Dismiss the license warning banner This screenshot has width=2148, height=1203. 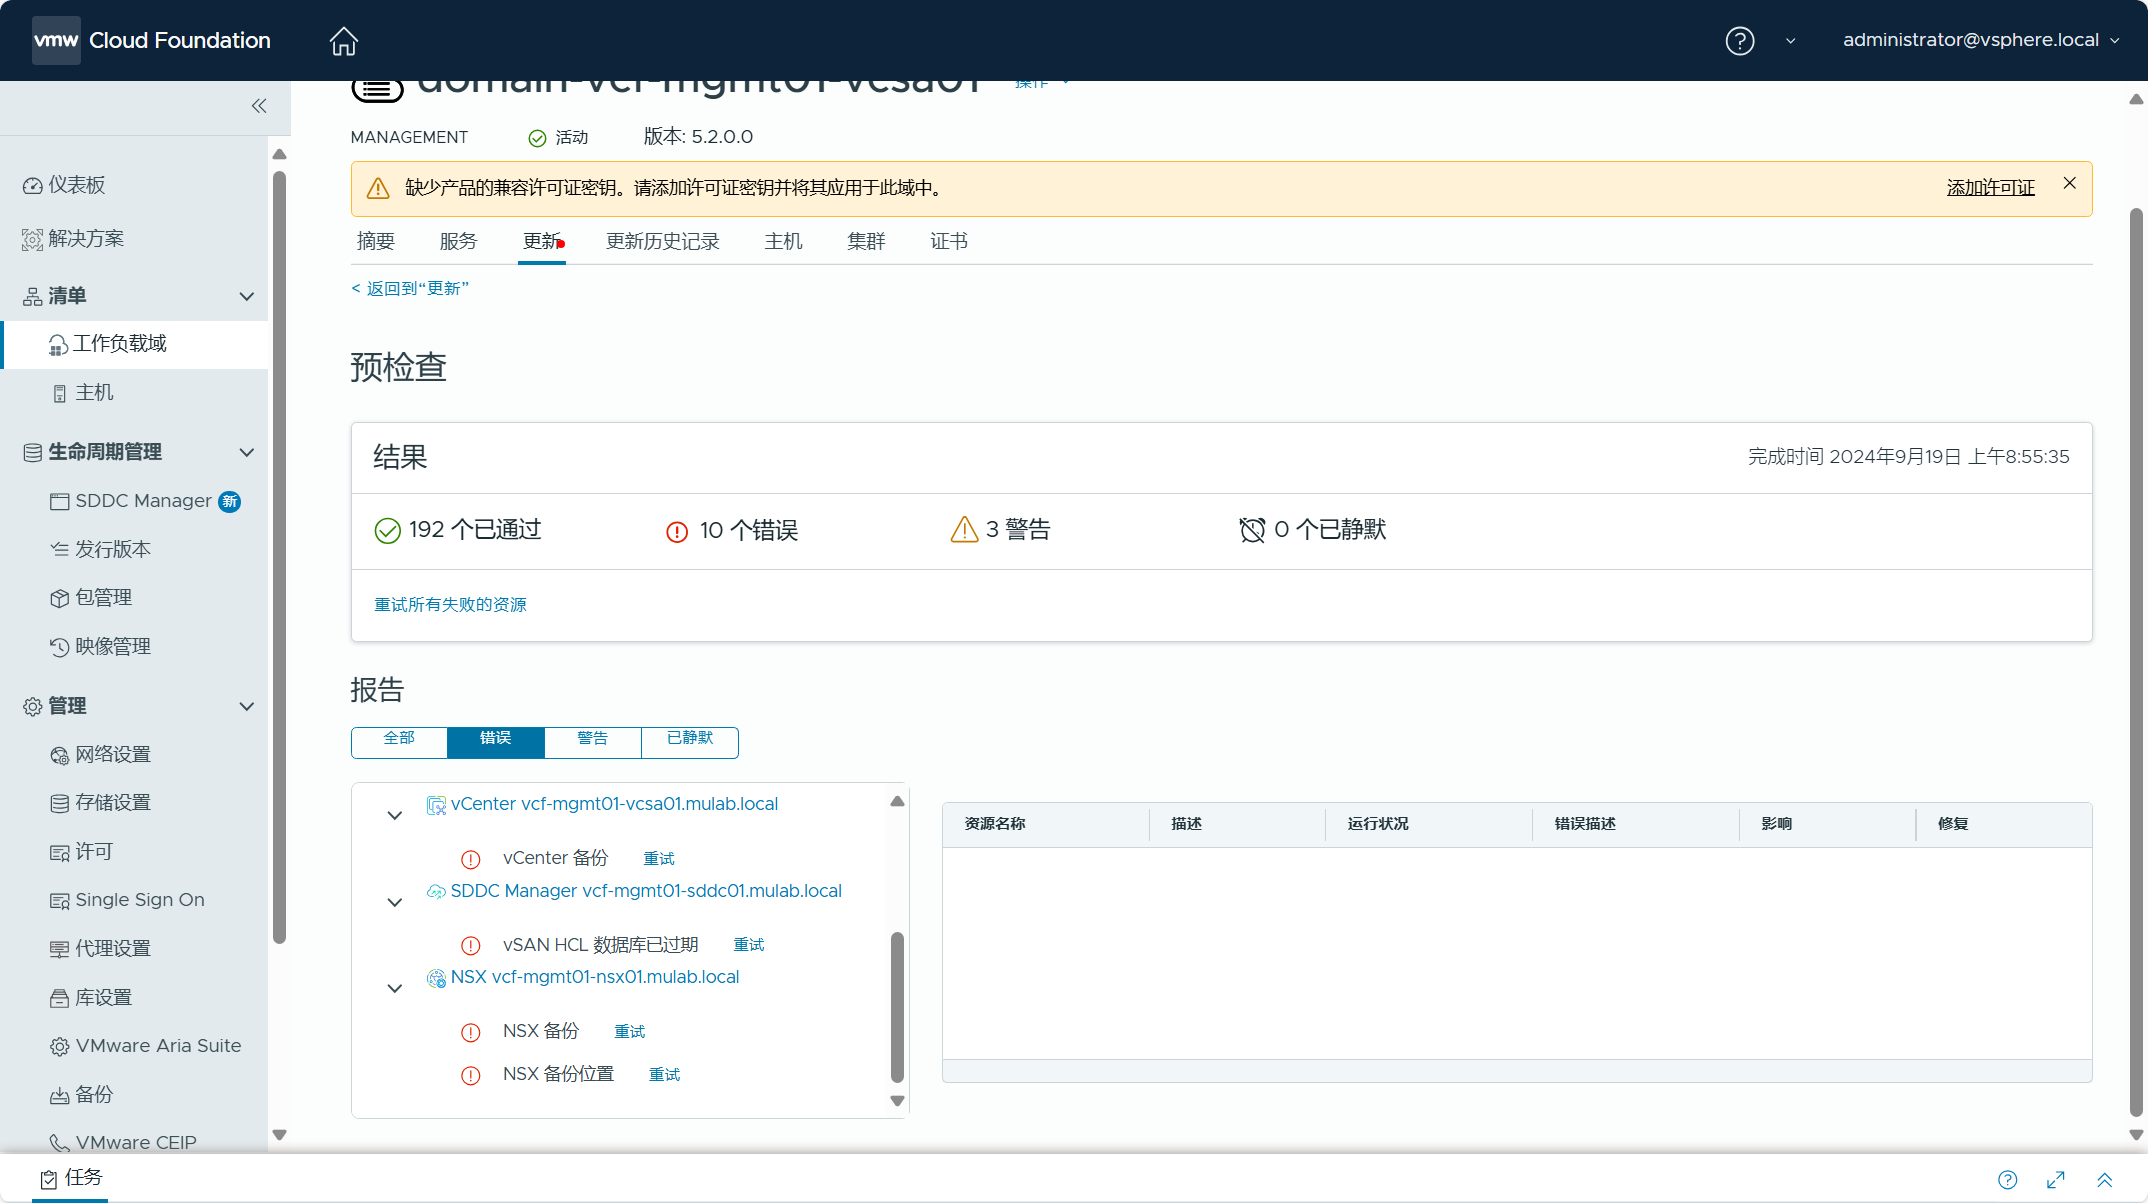(2069, 183)
